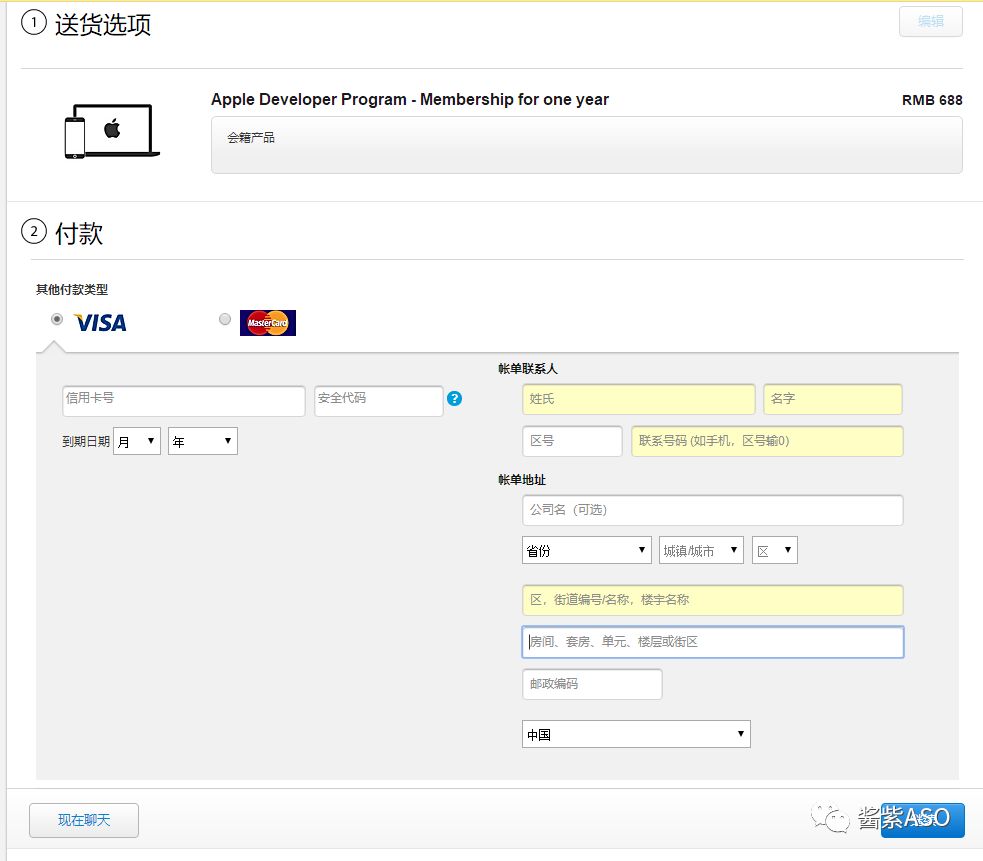Focus the 联系号码 phone number field
Image resolution: width=983 pixels, height=861 pixels.
(x=767, y=441)
